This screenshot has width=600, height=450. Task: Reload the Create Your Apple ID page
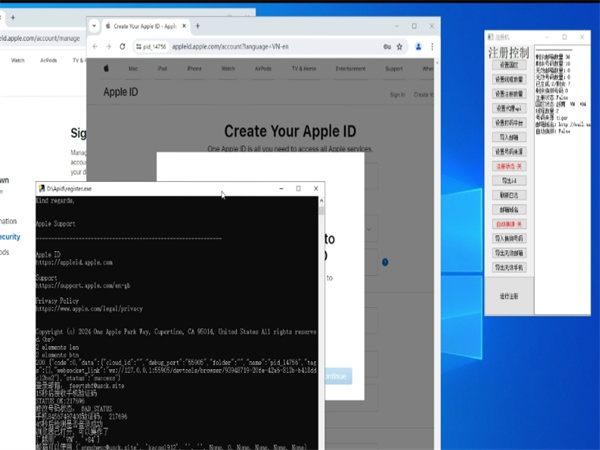[122, 46]
